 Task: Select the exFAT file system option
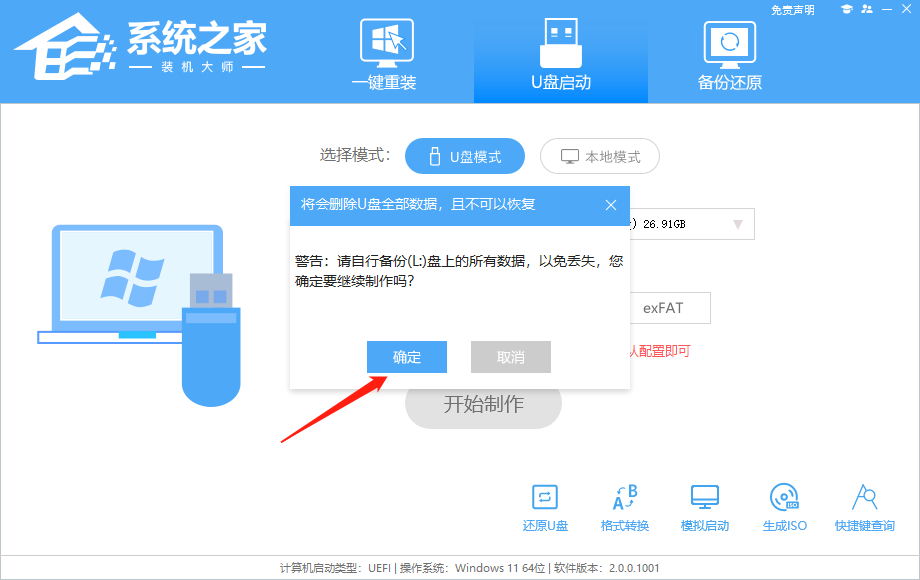(669, 308)
